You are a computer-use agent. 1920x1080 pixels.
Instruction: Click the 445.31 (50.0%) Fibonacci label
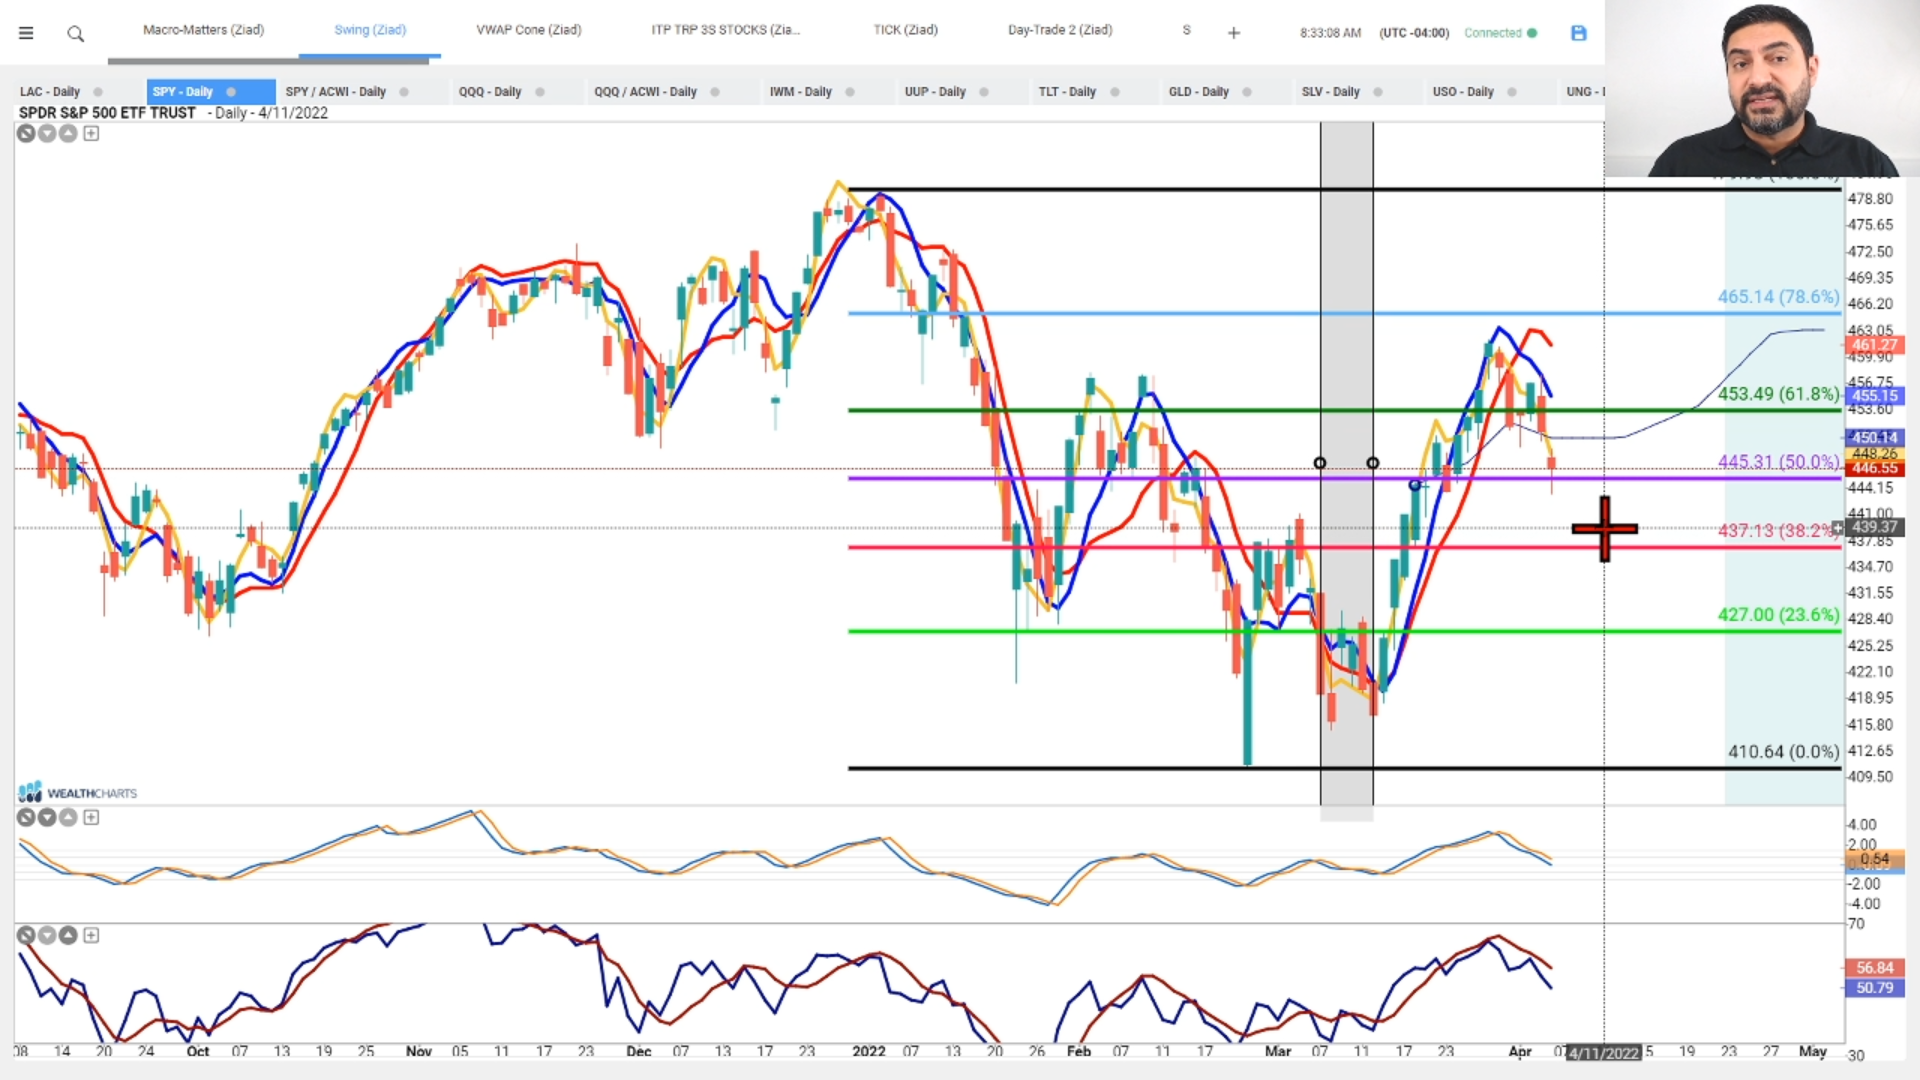pos(1778,462)
